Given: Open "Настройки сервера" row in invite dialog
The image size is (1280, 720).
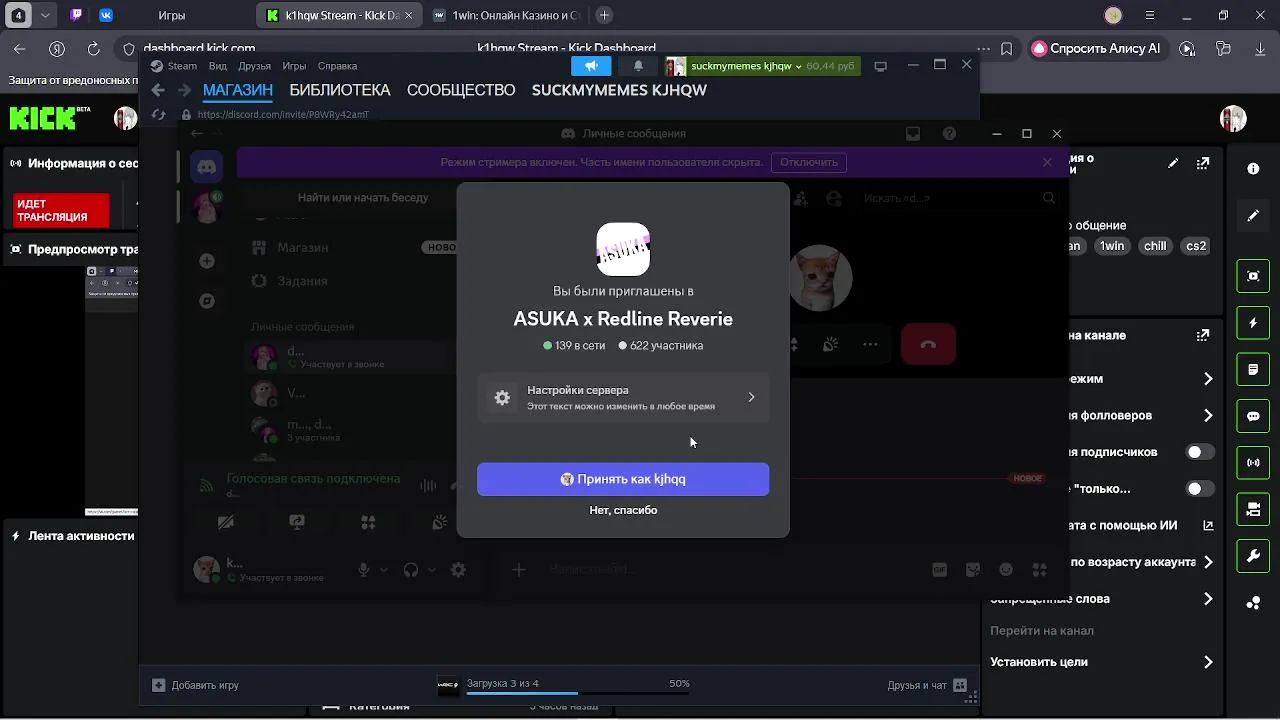Looking at the screenshot, I should pyautogui.click(x=623, y=397).
